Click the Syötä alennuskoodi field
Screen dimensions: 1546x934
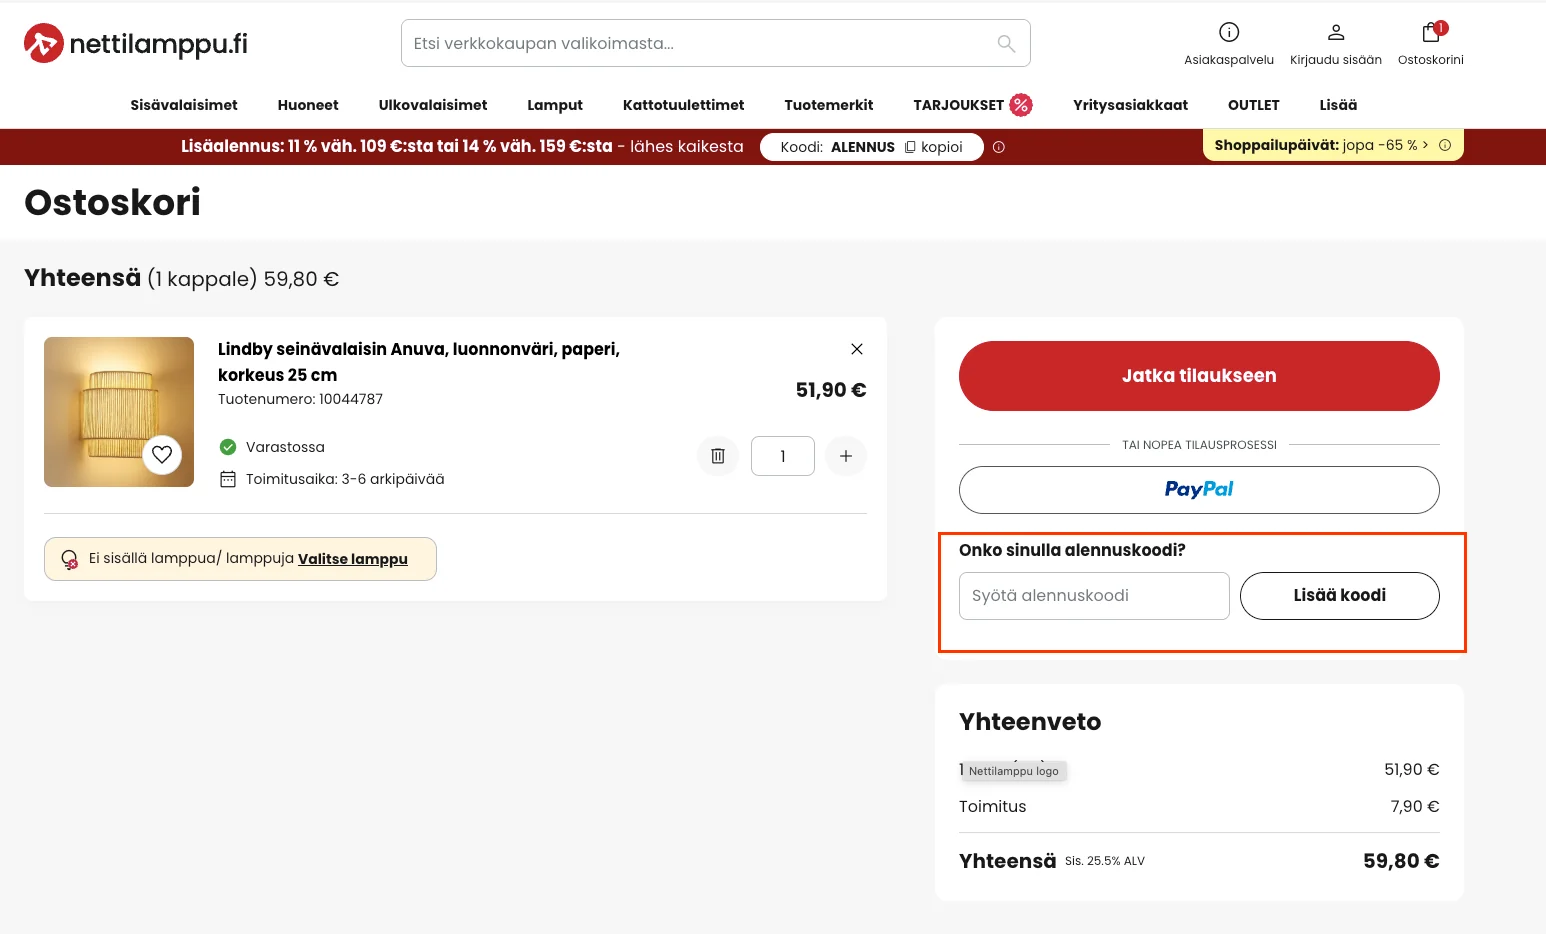click(x=1094, y=596)
